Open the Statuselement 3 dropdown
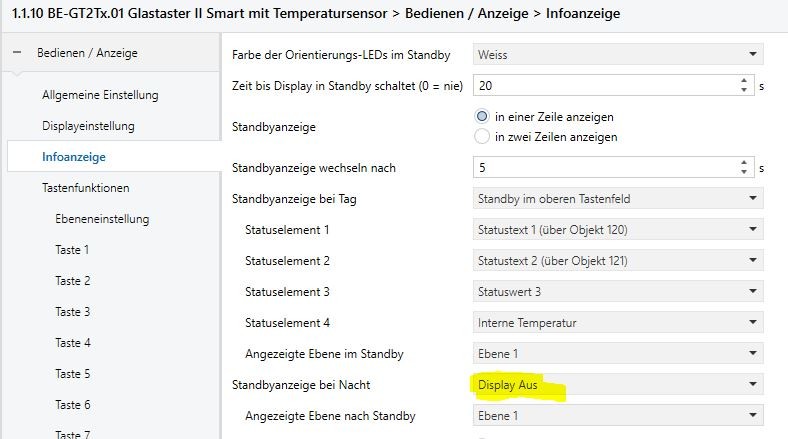The height and width of the screenshot is (439, 788). tap(617, 292)
